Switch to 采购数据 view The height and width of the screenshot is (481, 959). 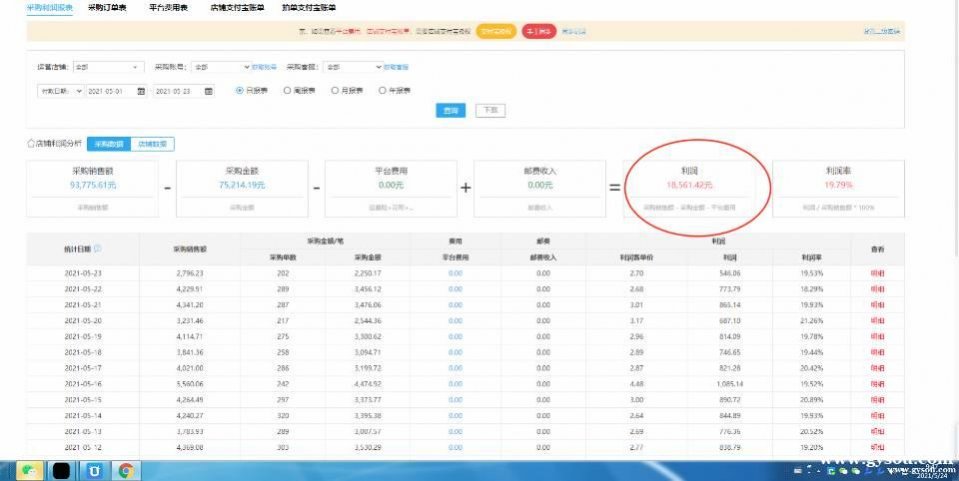(109, 144)
